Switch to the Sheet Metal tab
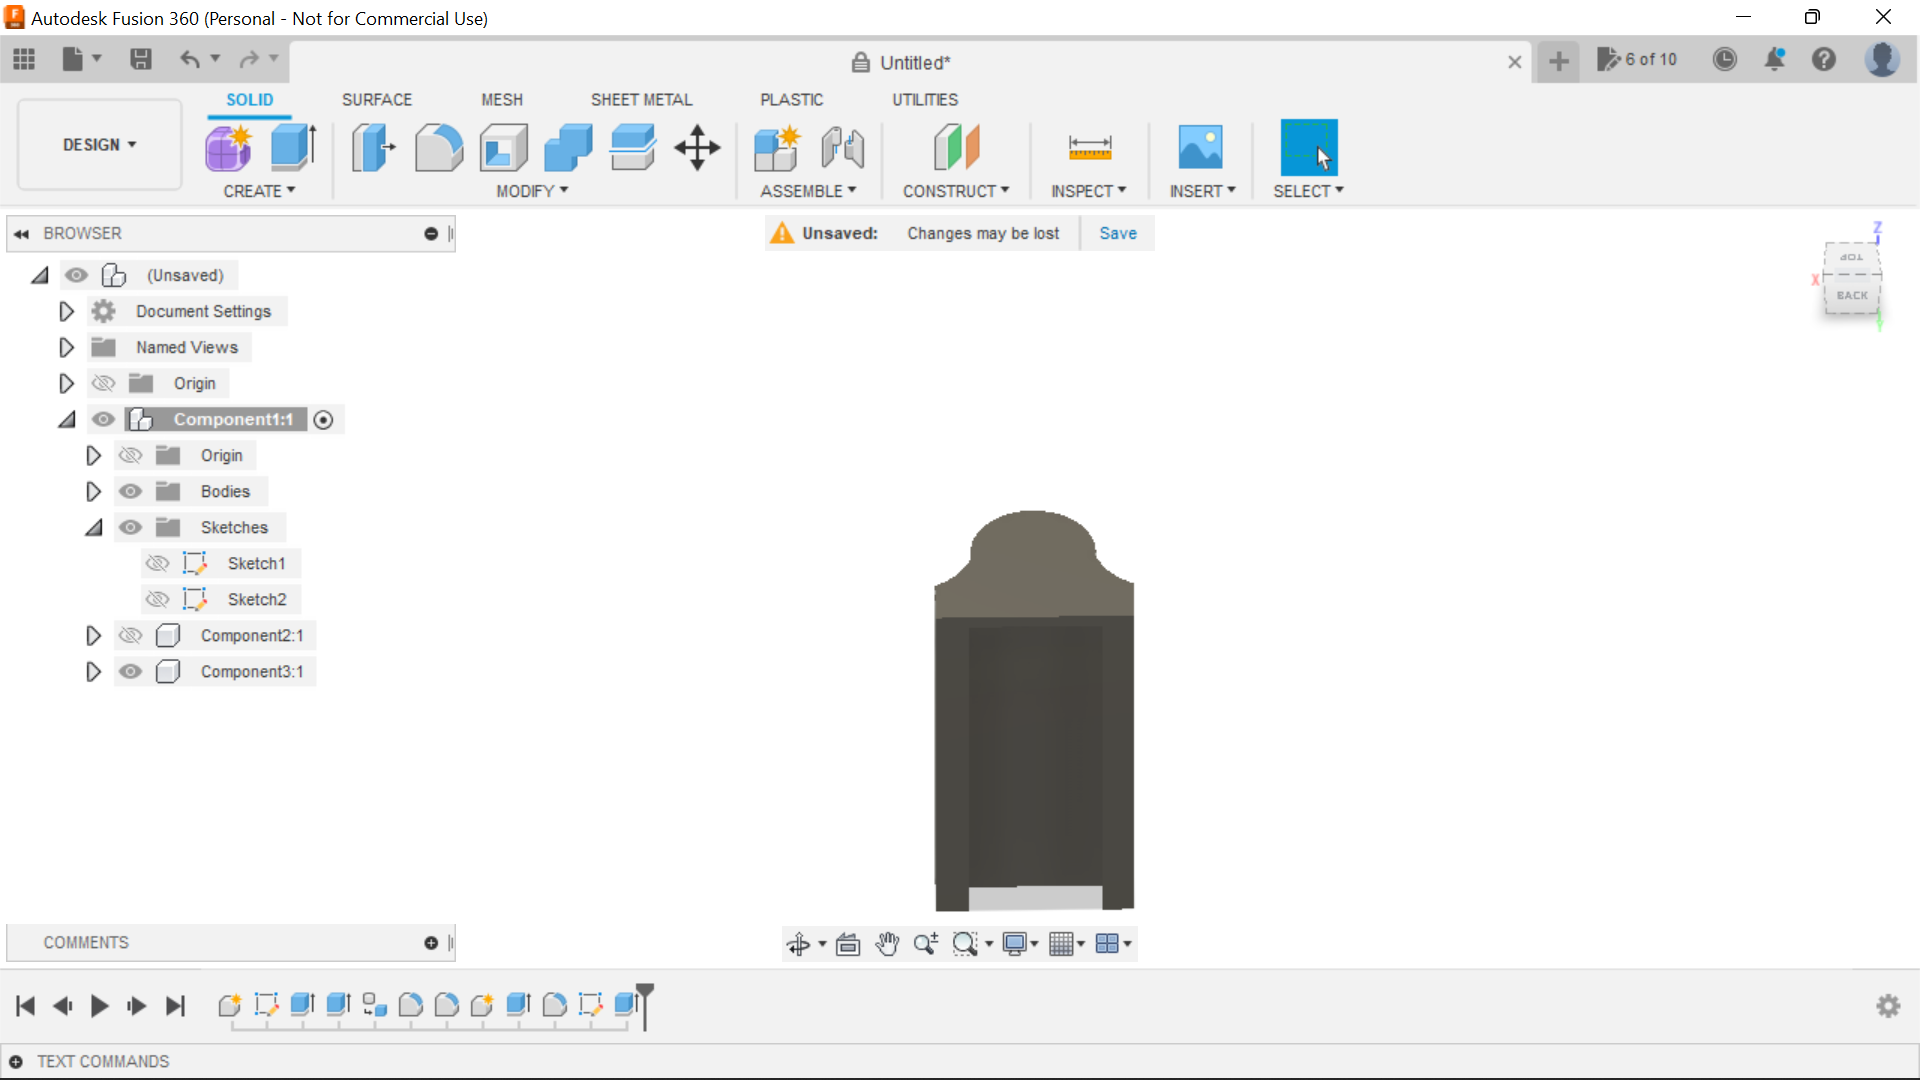 641,99
